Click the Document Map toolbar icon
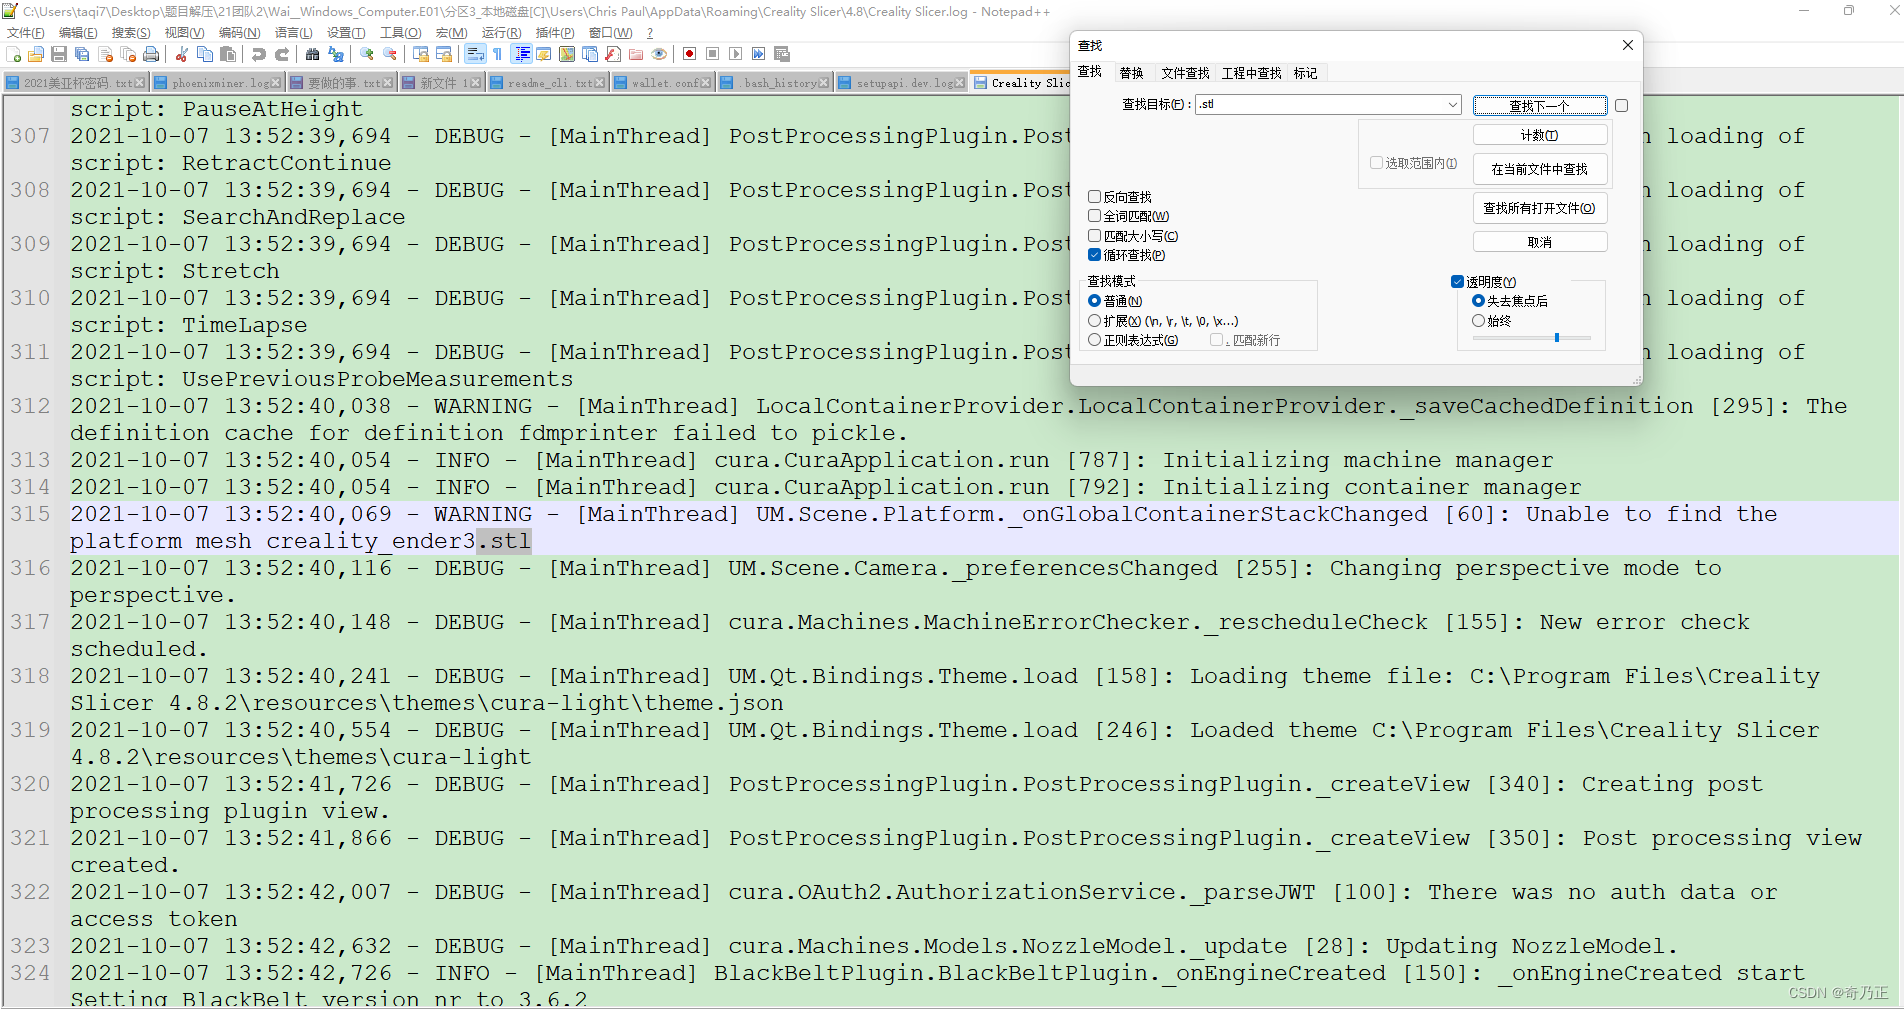This screenshot has height=1009, width=1904. point(567,54)
